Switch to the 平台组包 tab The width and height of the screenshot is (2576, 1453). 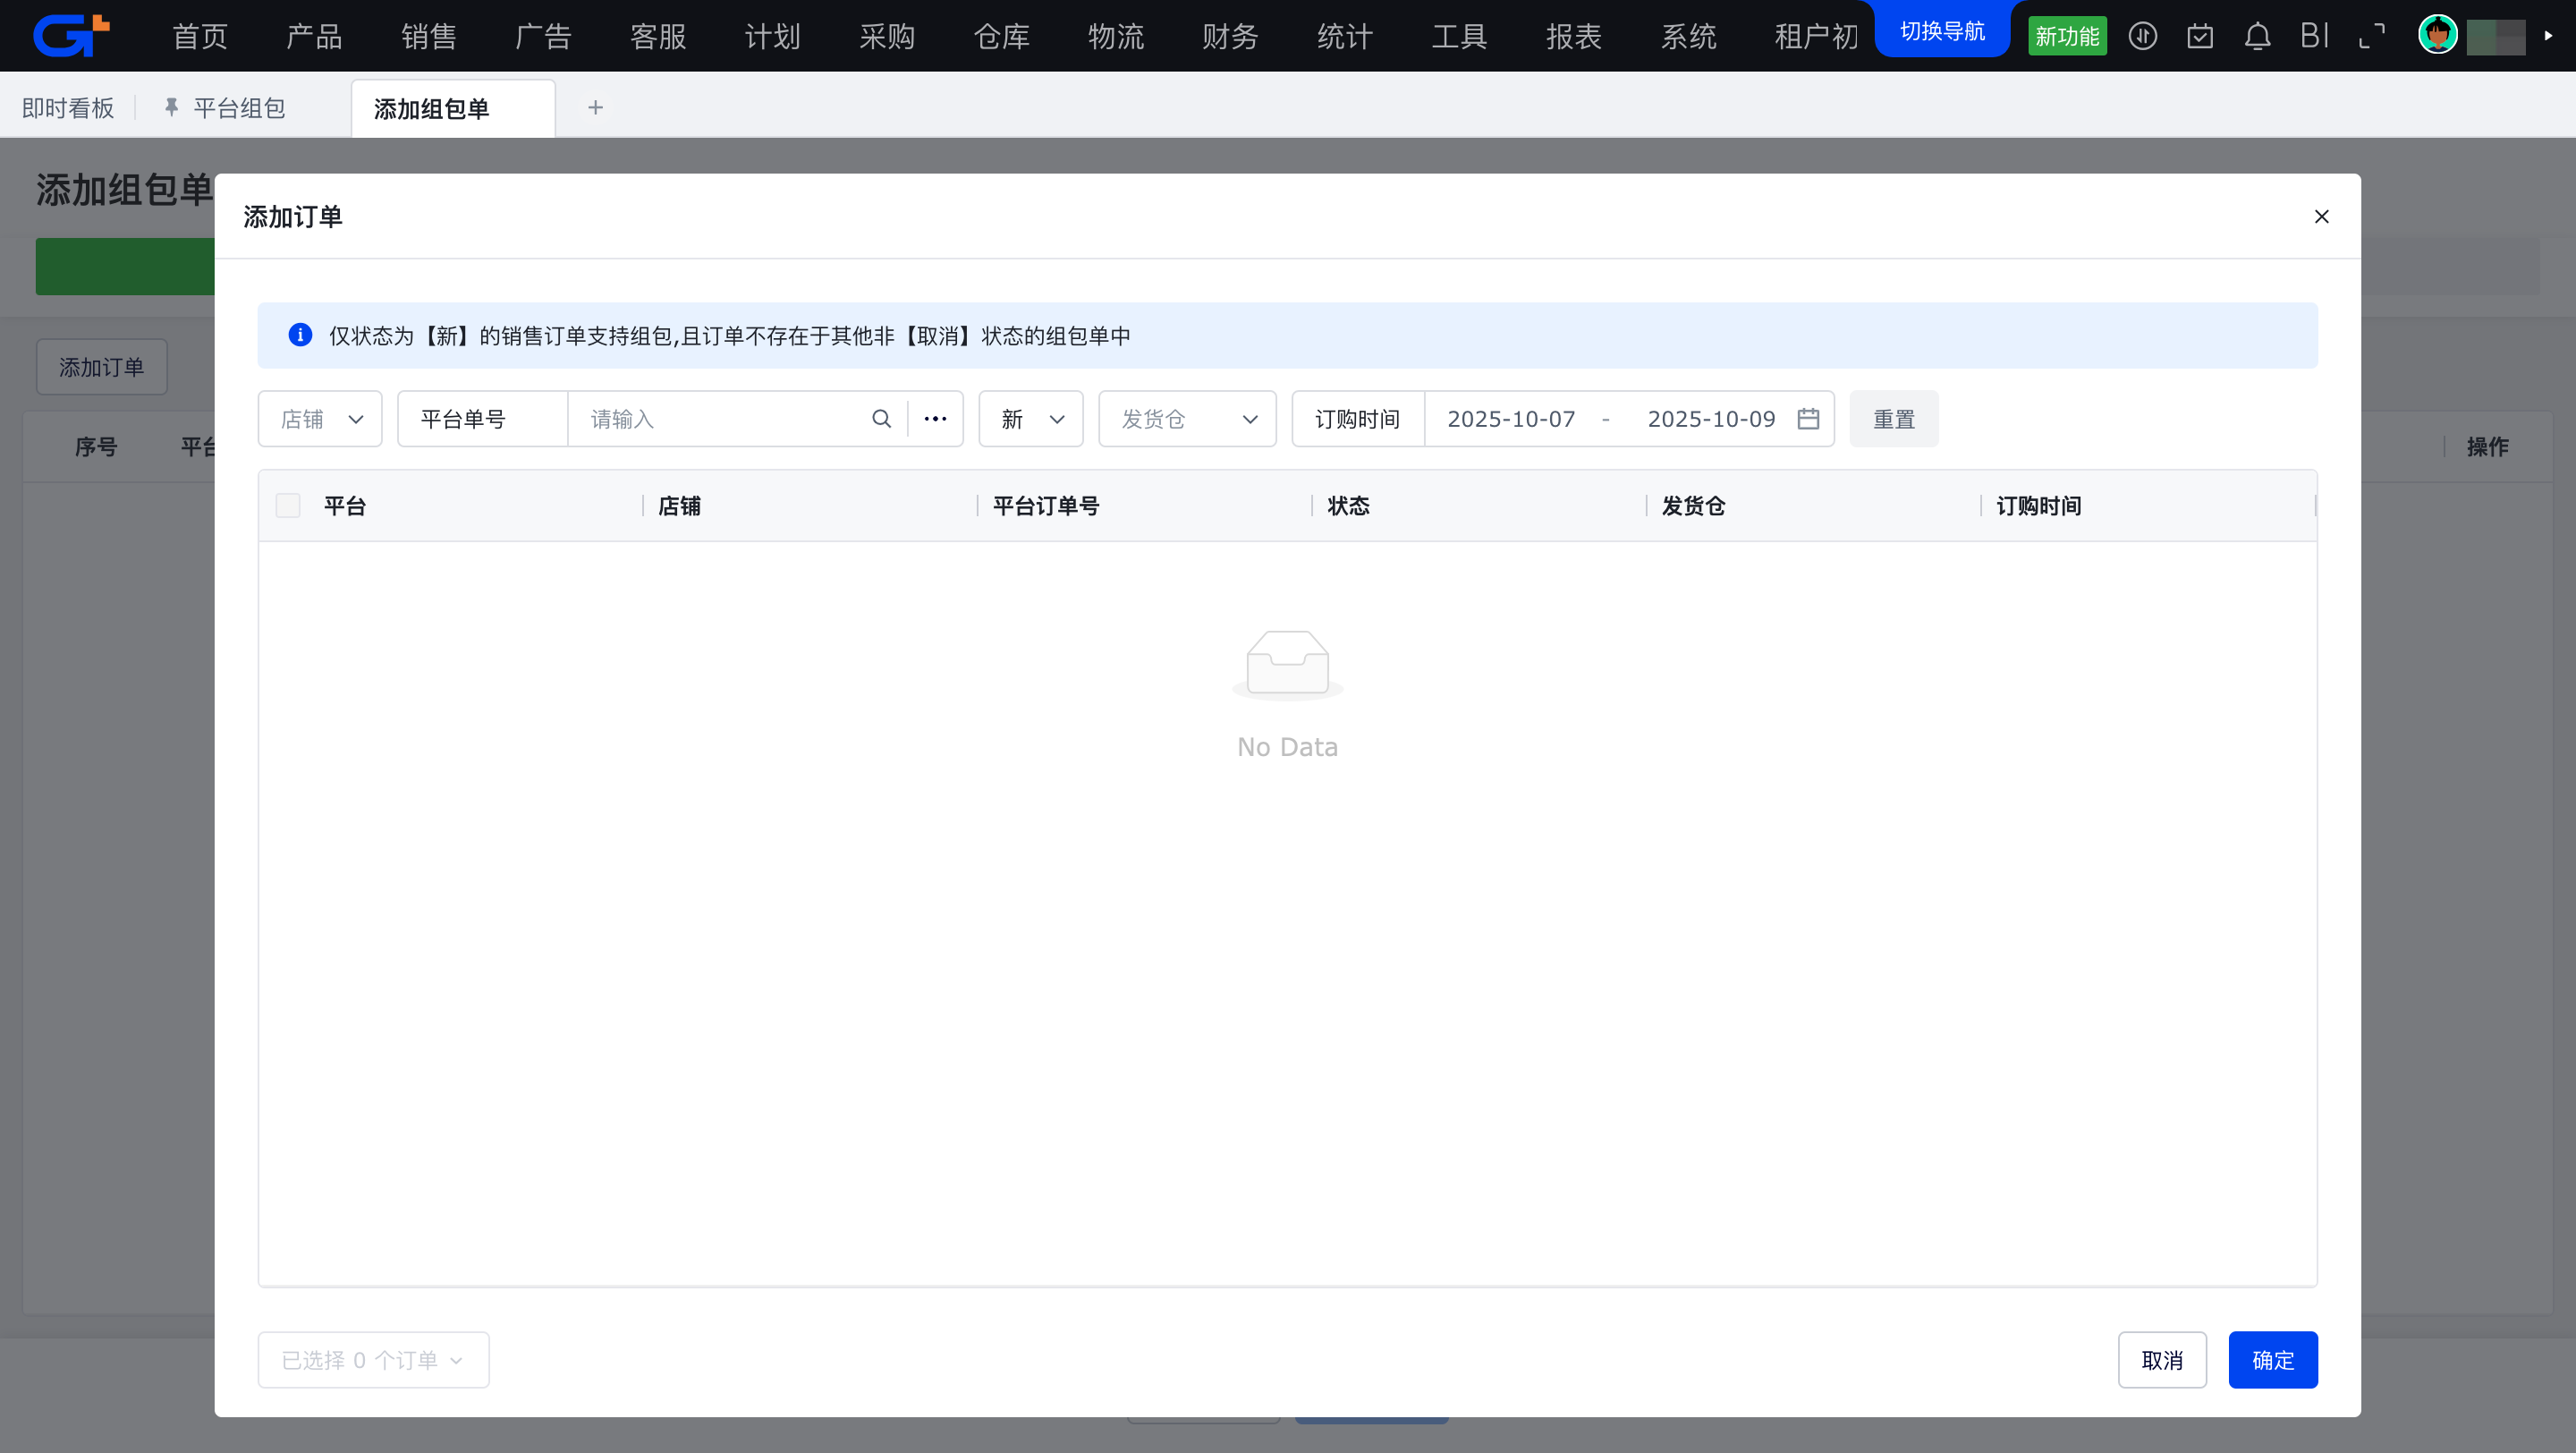(238, 108)
